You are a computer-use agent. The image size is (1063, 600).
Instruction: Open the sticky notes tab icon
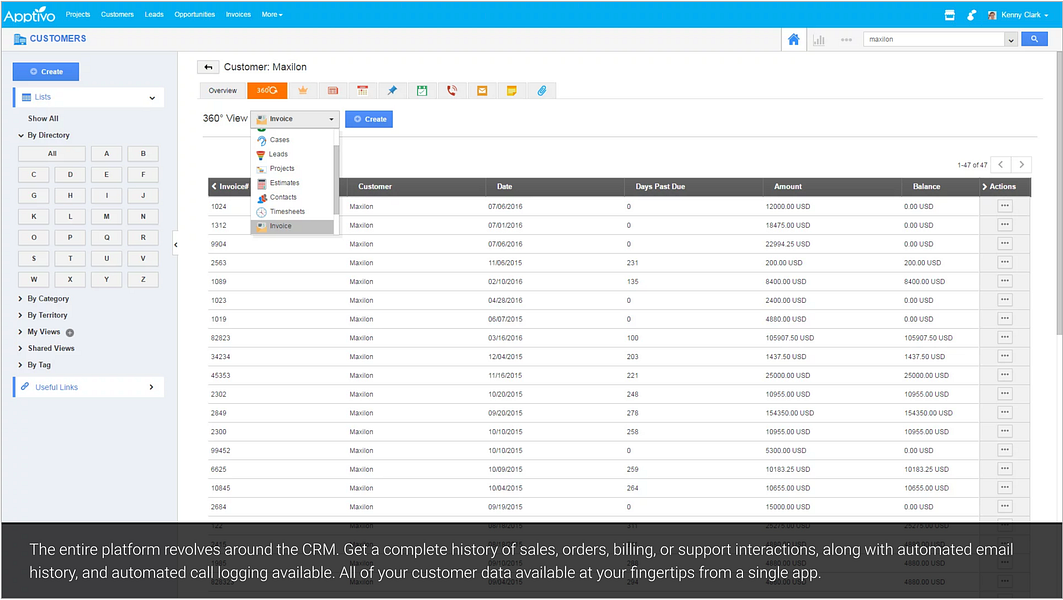click(x=511, y=91)
